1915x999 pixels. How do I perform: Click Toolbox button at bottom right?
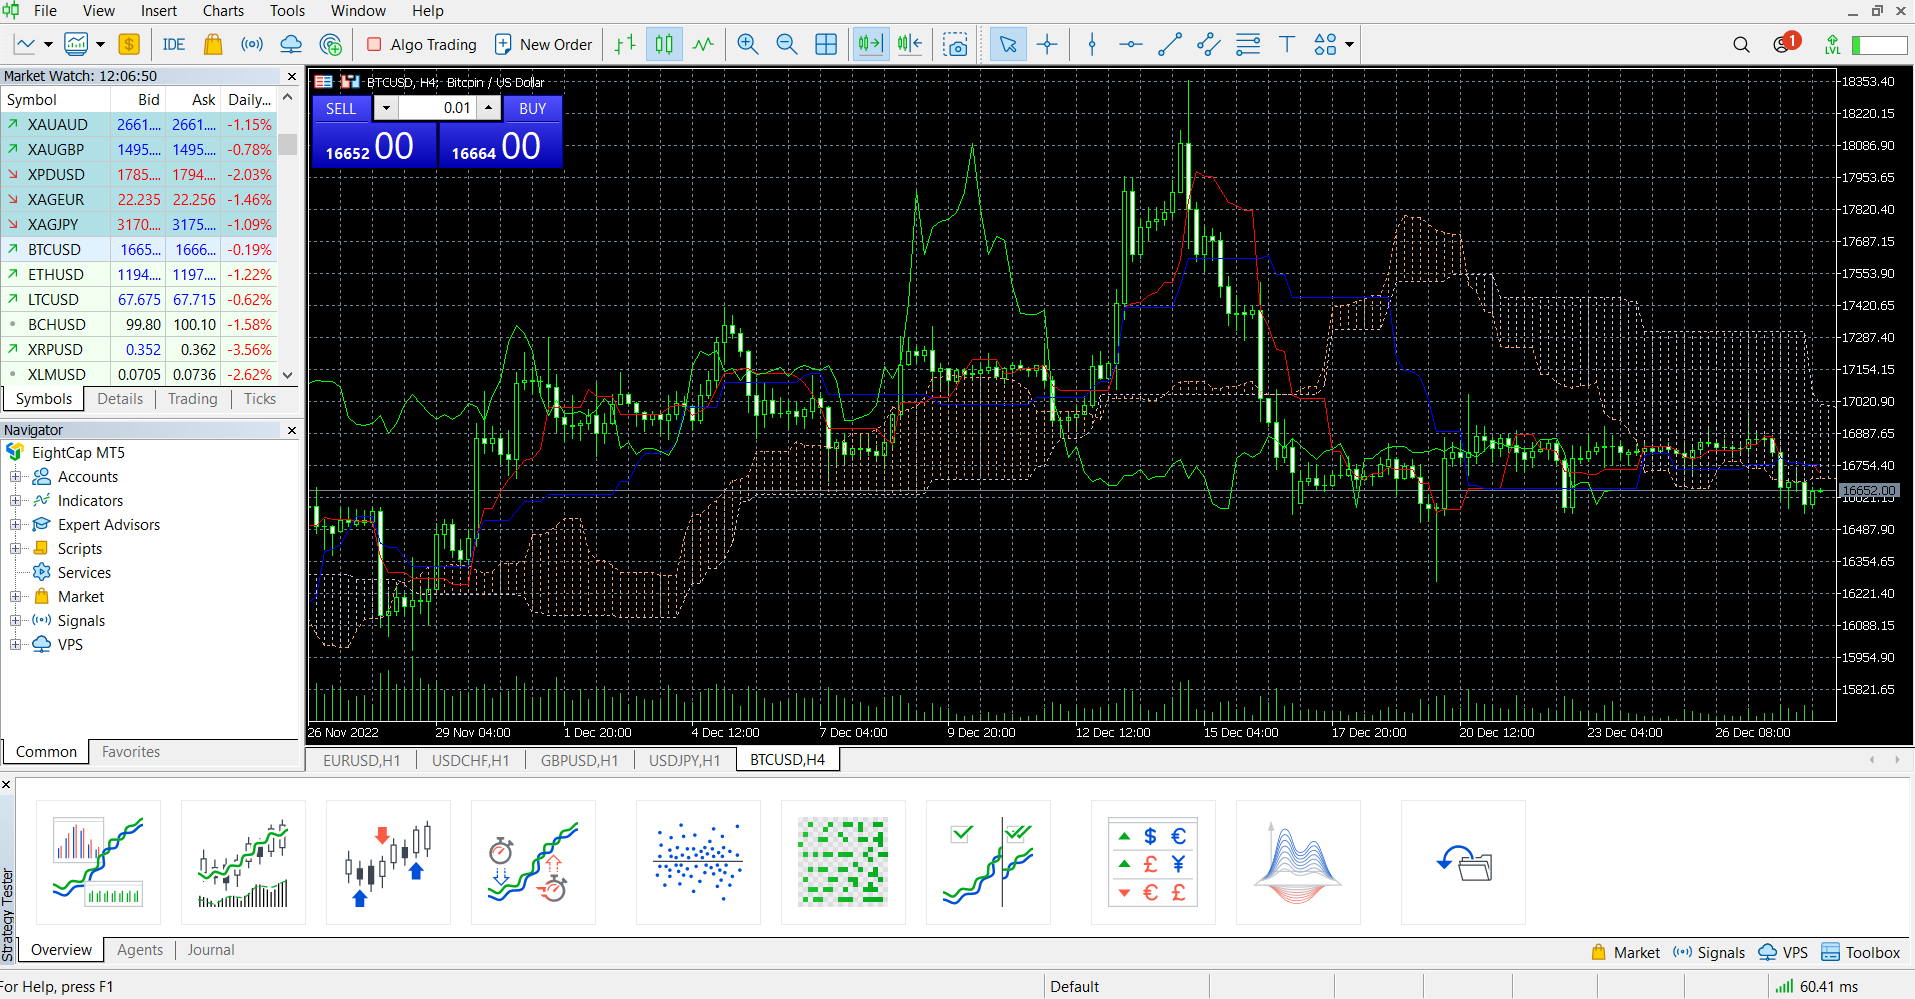tap(1861, 953)
